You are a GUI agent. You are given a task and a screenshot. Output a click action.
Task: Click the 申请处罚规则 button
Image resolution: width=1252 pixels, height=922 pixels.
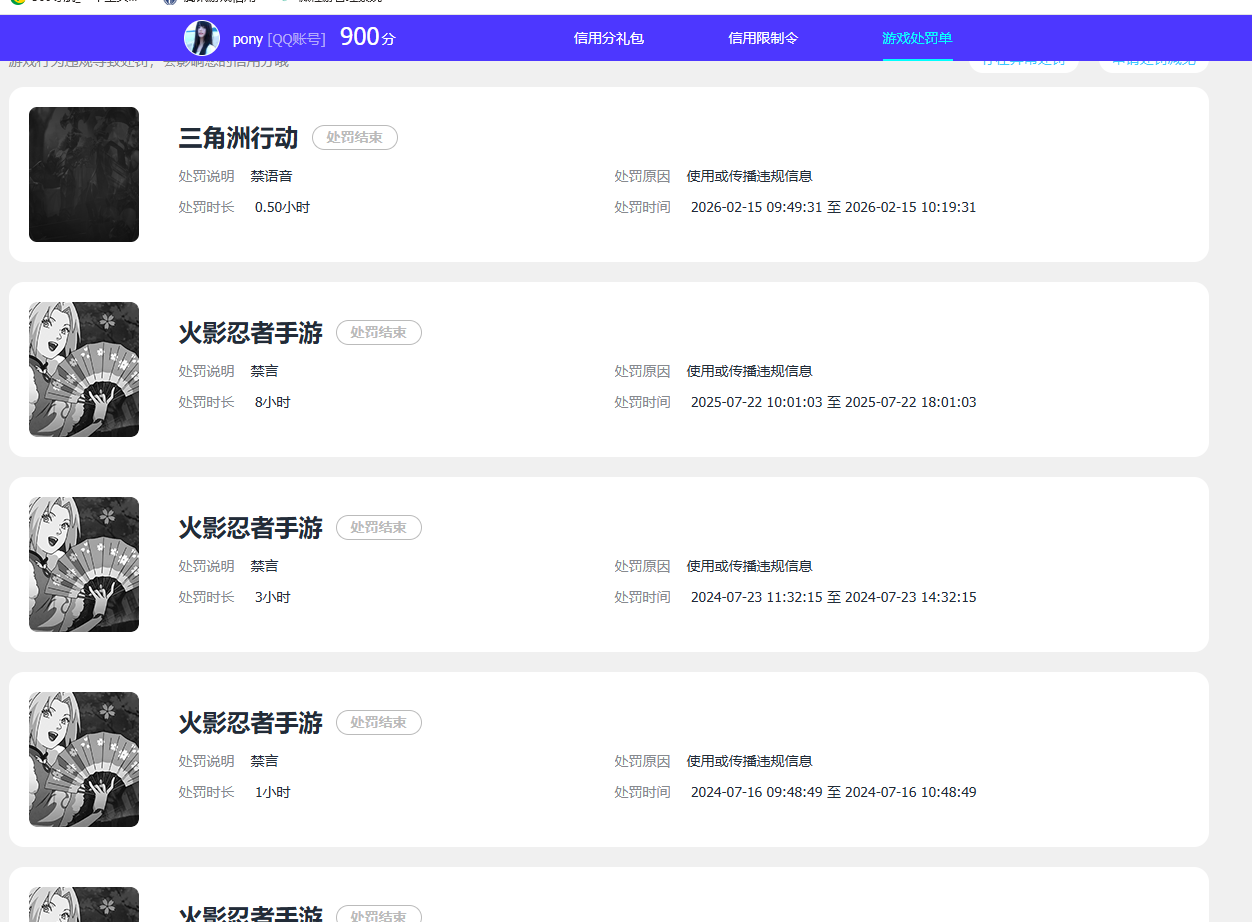[x=1153, y=60]
